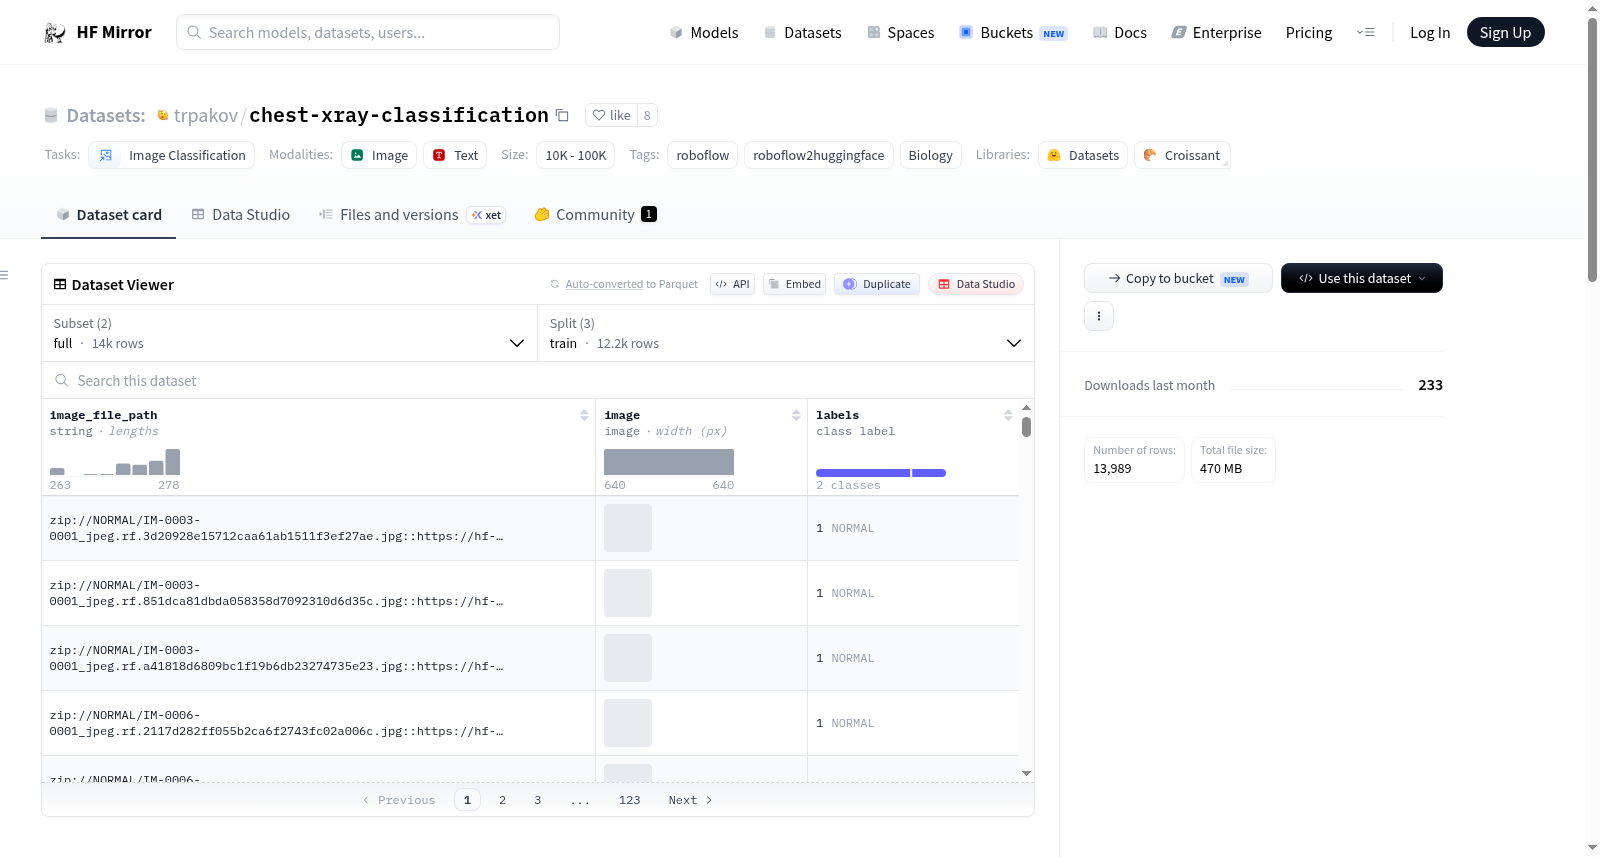Image resolution: width=1600 pixels, height=857 pixels.
Task: Copy dataset name with the copy icon
Action: 562,115
